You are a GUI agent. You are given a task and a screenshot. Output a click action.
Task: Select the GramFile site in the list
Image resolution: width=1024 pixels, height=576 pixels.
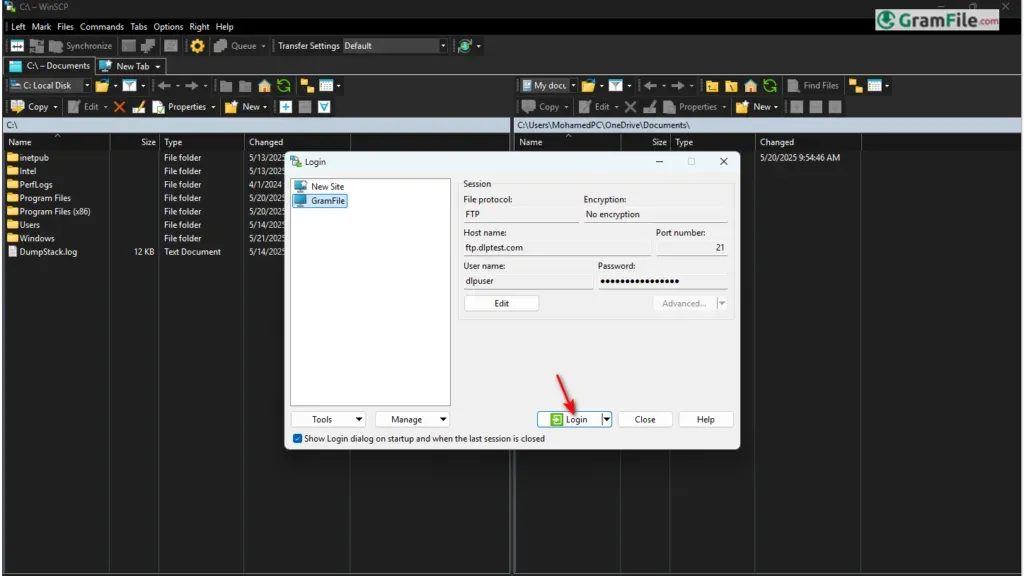(320, 200)
